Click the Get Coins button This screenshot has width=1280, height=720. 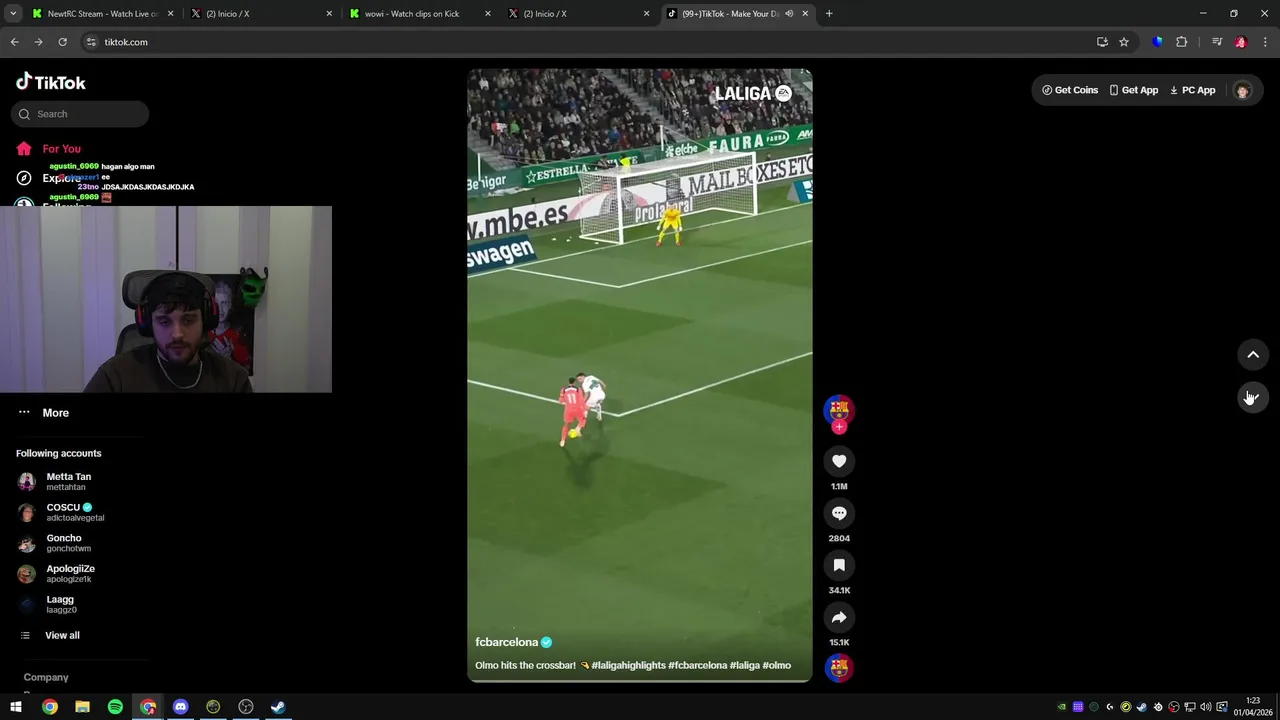[x=1070, y=90]
